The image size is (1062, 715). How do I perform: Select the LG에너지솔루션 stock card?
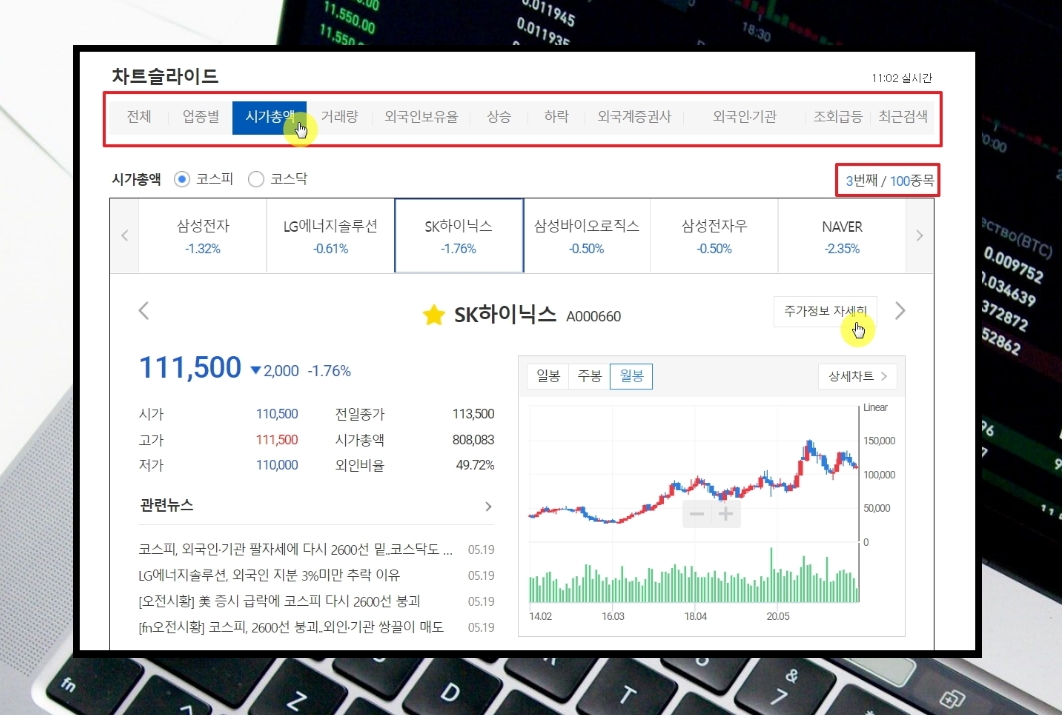click(331, 236)
